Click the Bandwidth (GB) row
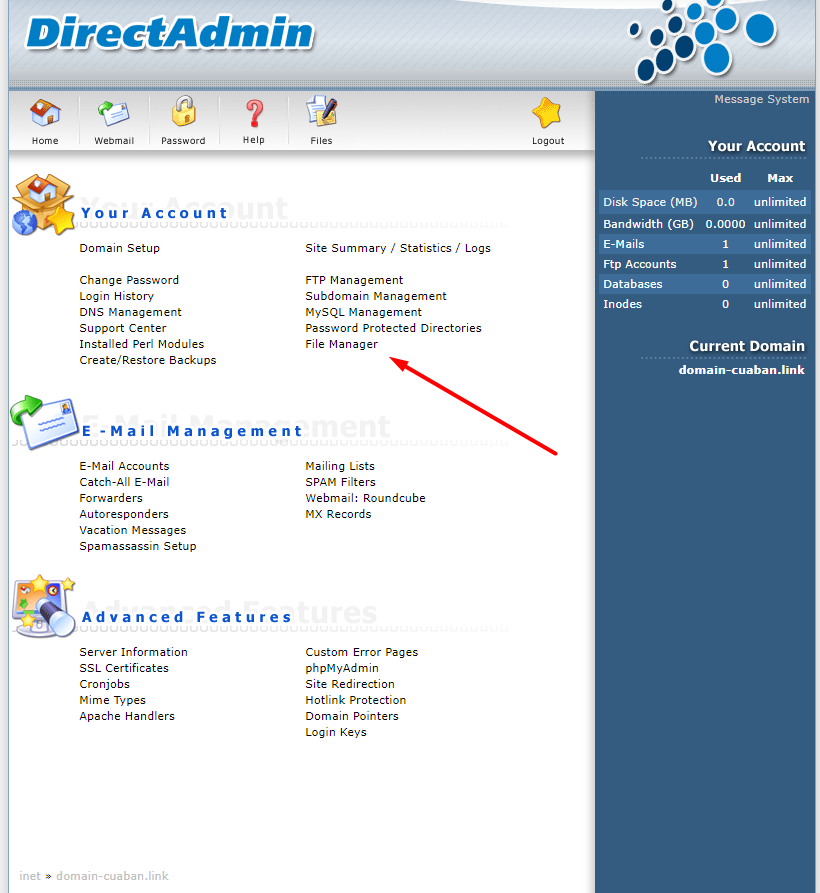The image size is (820, 893). point(704,224)
